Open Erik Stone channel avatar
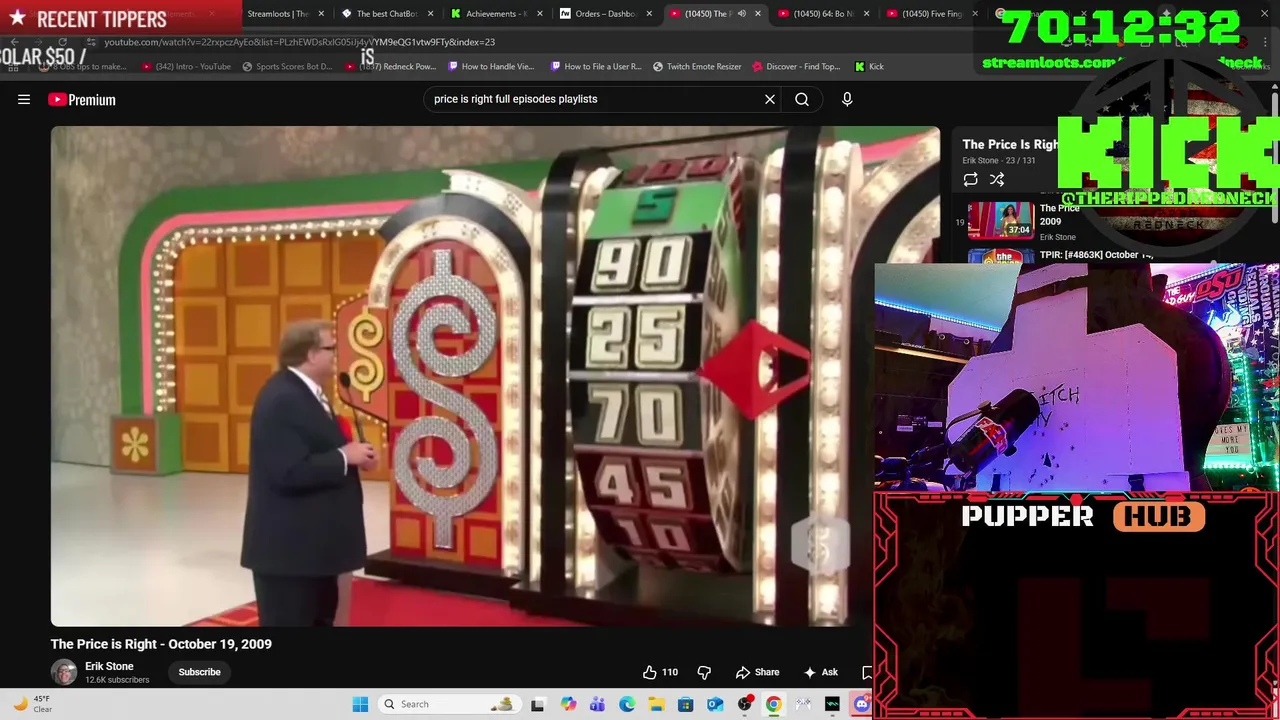The image size is (1280, 720). click(64, 672)
